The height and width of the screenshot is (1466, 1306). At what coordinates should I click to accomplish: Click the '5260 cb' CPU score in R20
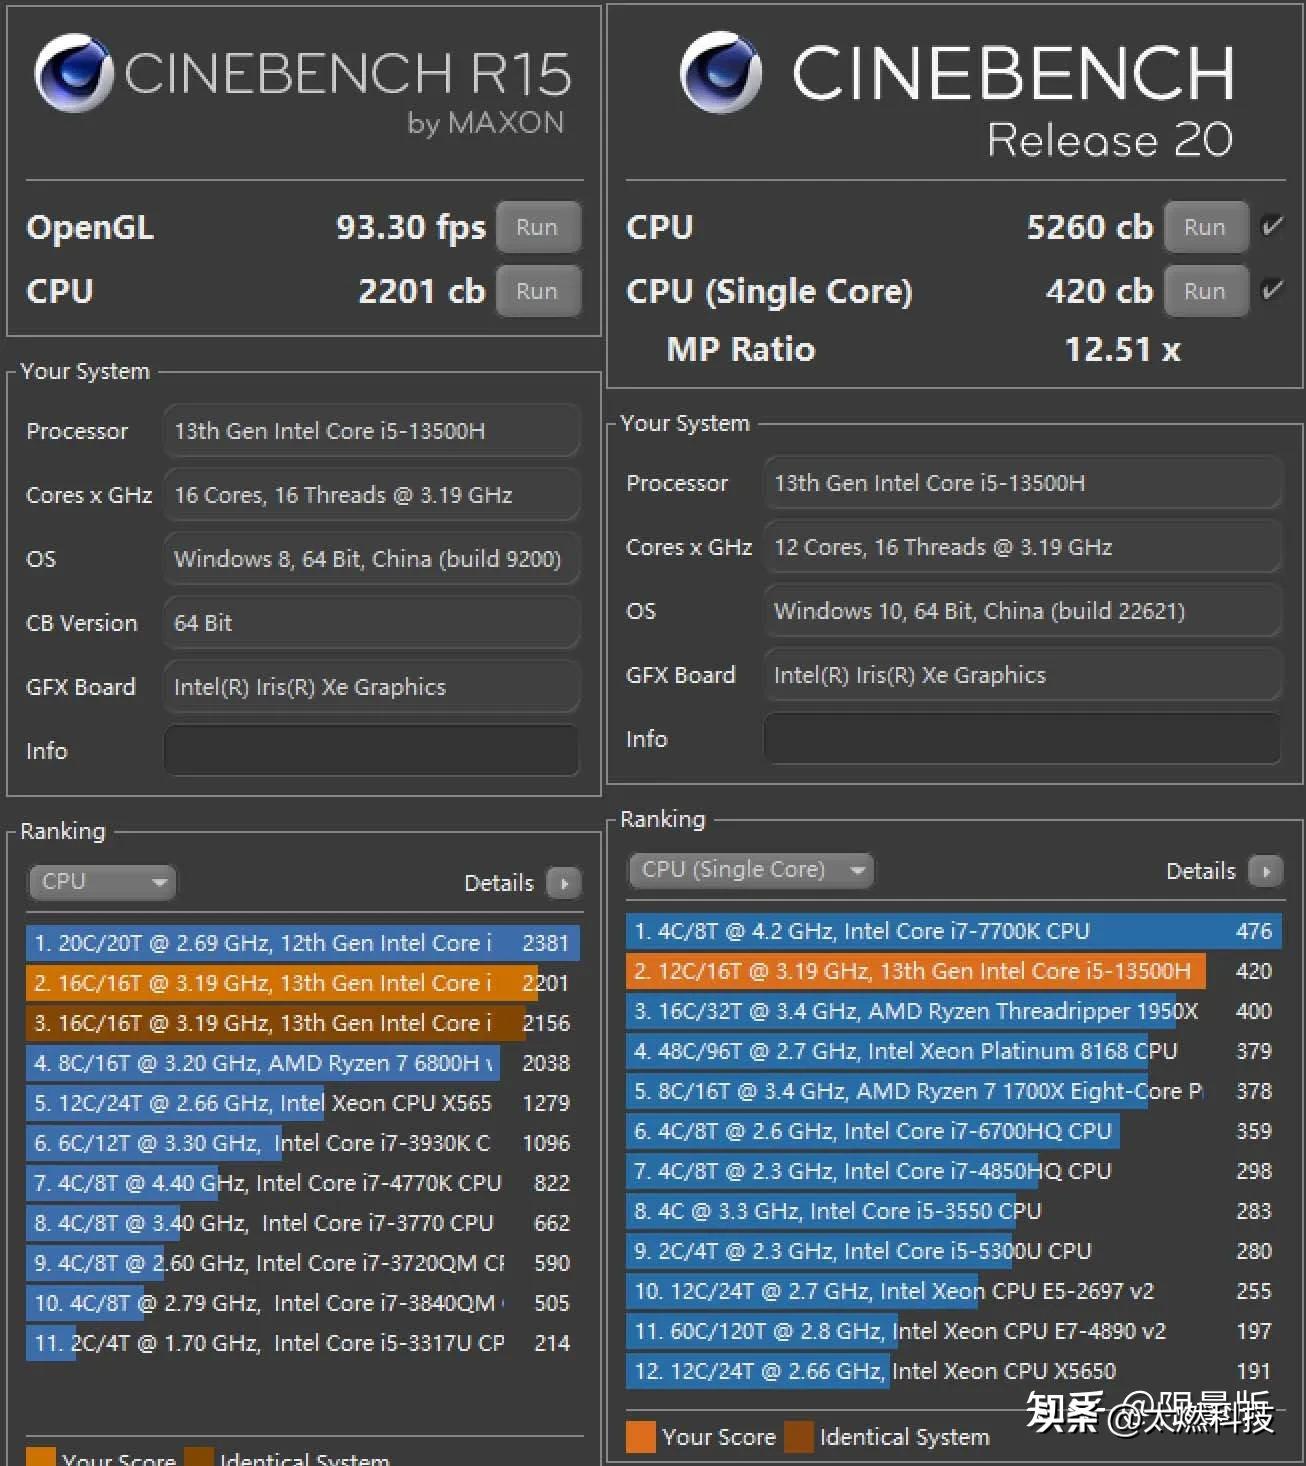click(x=1090, y=227)
